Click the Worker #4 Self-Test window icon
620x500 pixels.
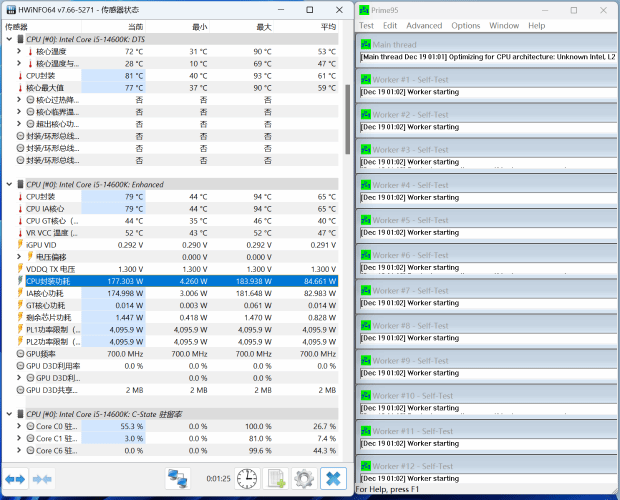pos(366,185)
